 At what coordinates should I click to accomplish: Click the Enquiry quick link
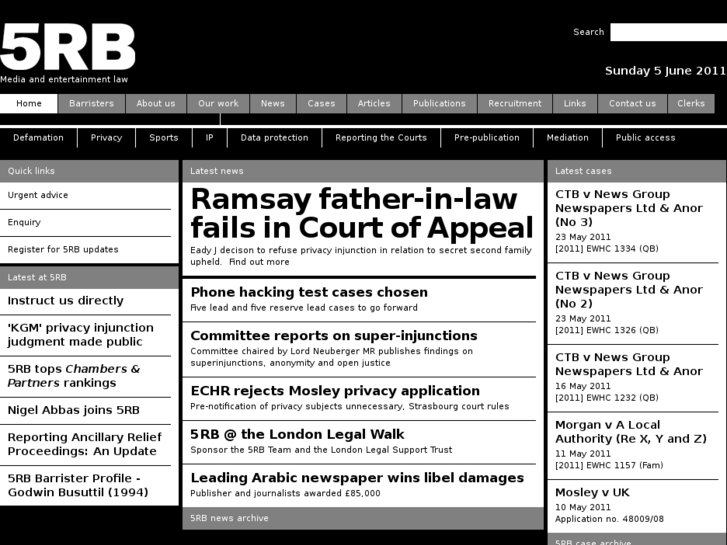coord(24,222)
